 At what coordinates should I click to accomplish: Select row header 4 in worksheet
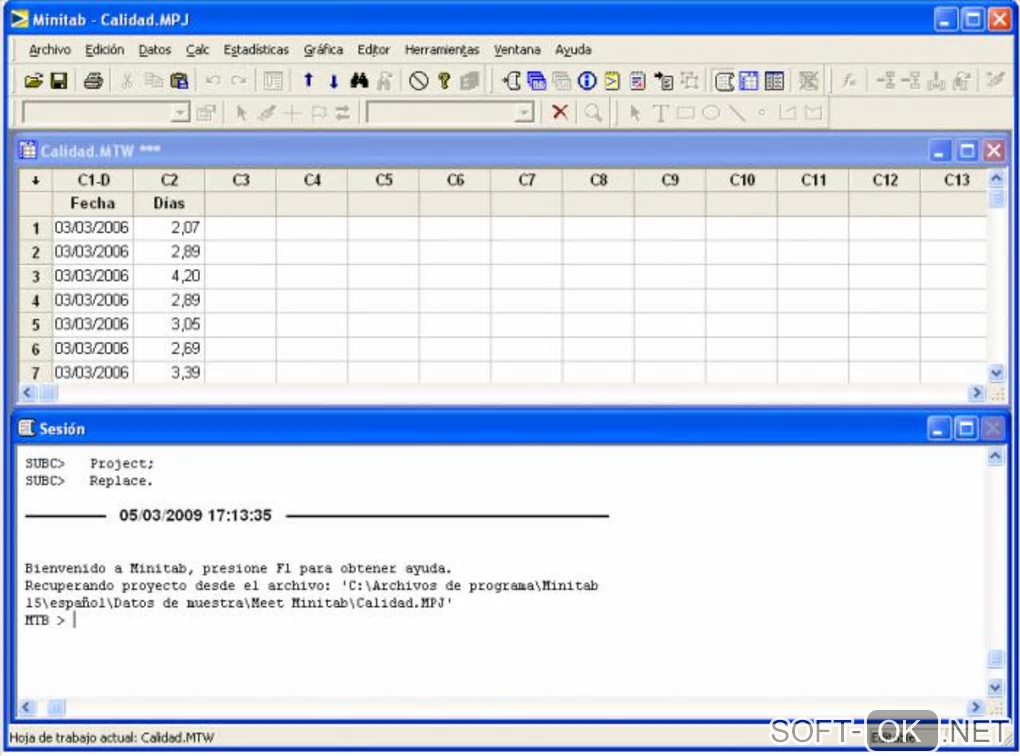tap(36, 301)
